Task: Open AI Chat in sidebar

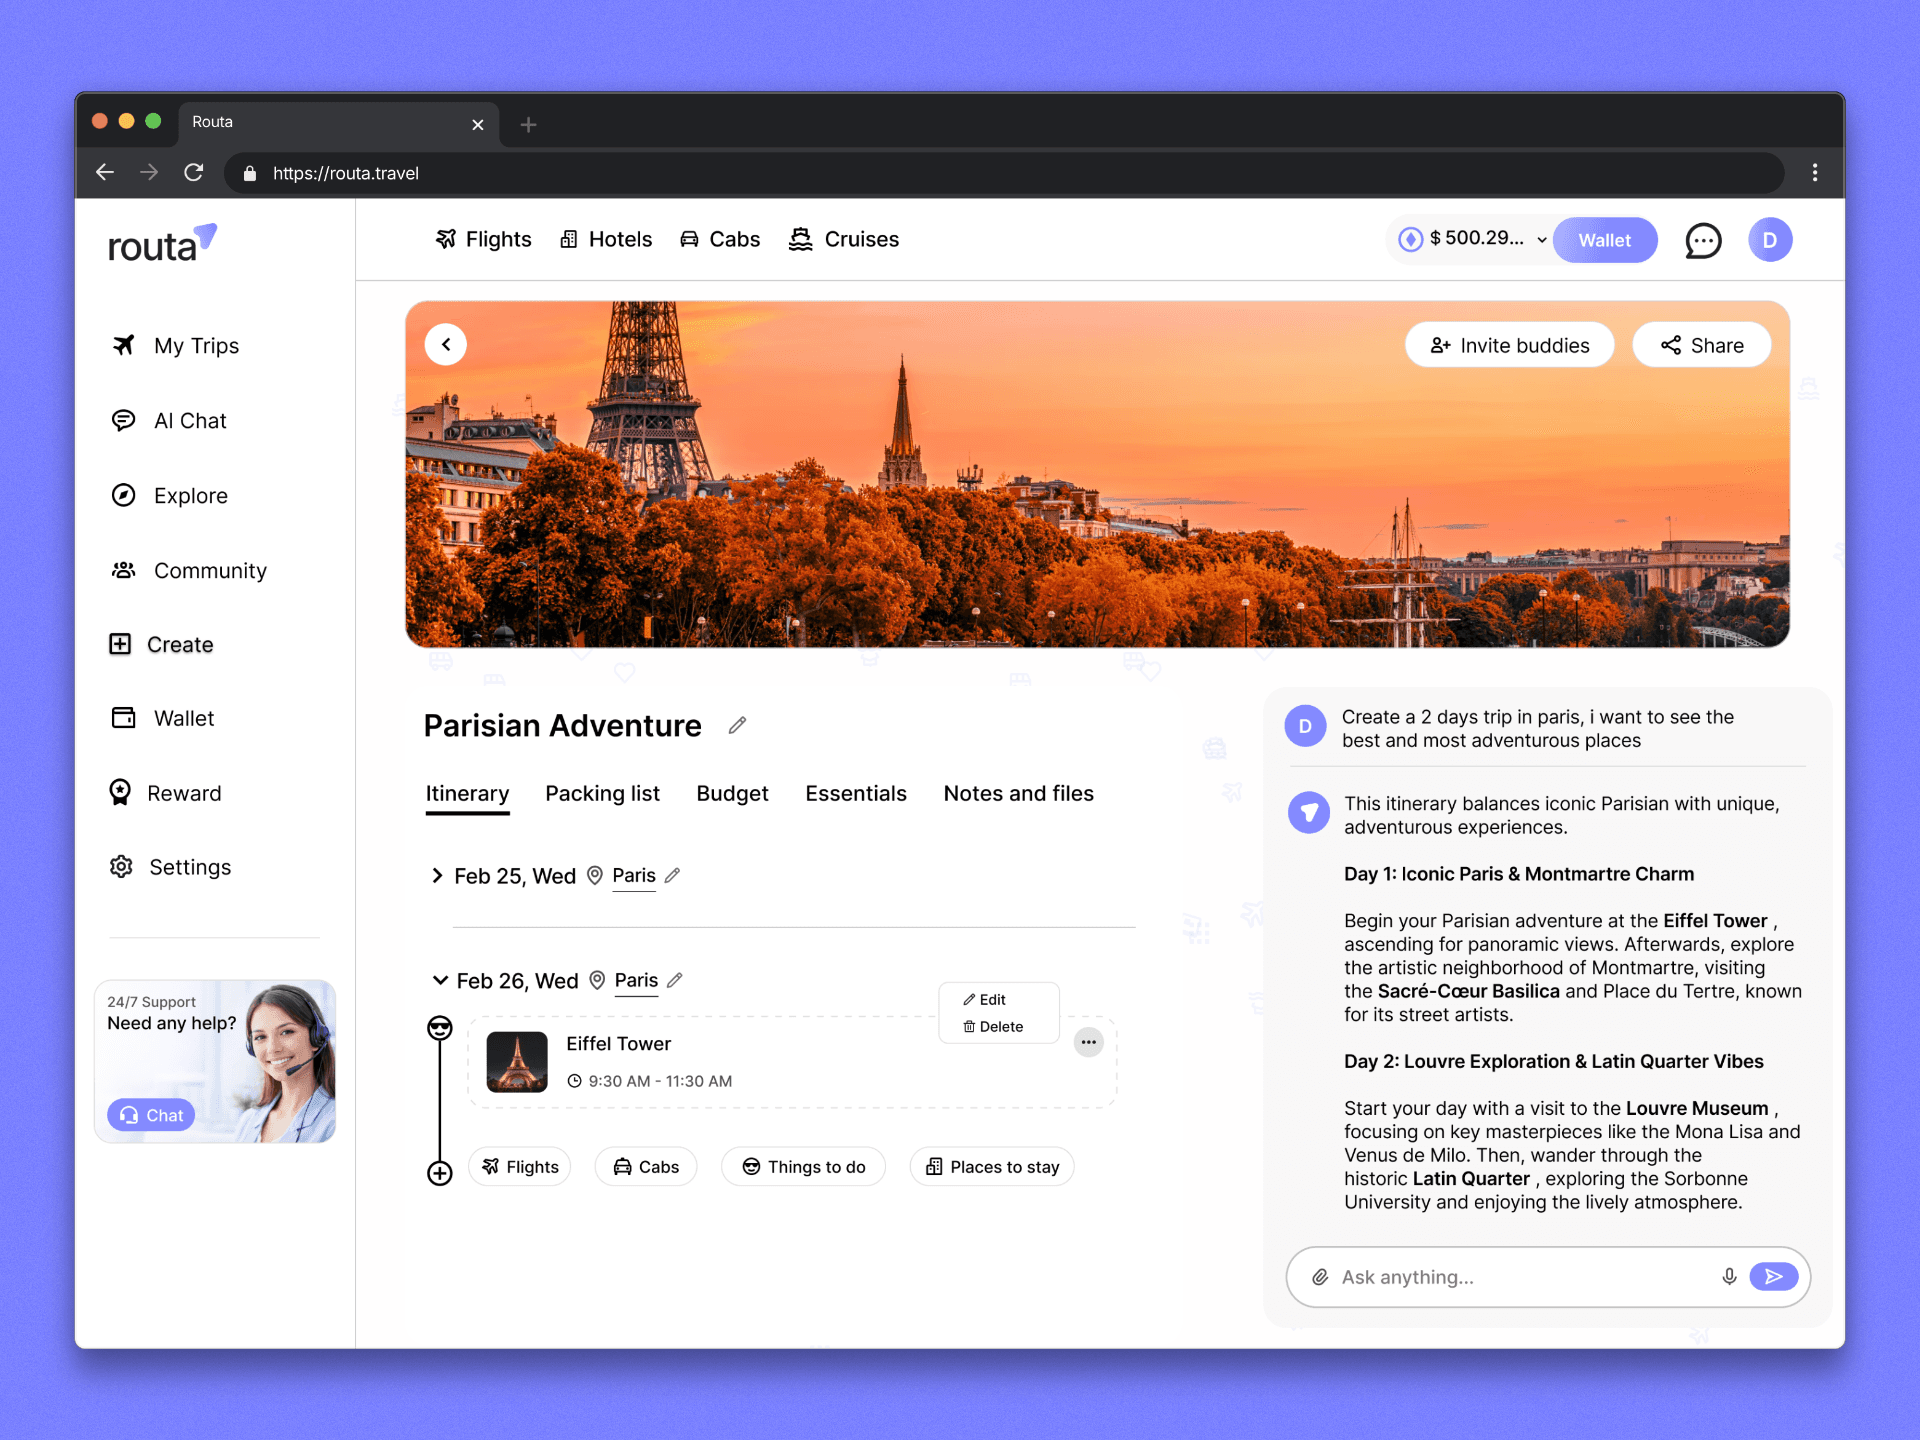Action: pyautogui.click(x=169, y=421)
